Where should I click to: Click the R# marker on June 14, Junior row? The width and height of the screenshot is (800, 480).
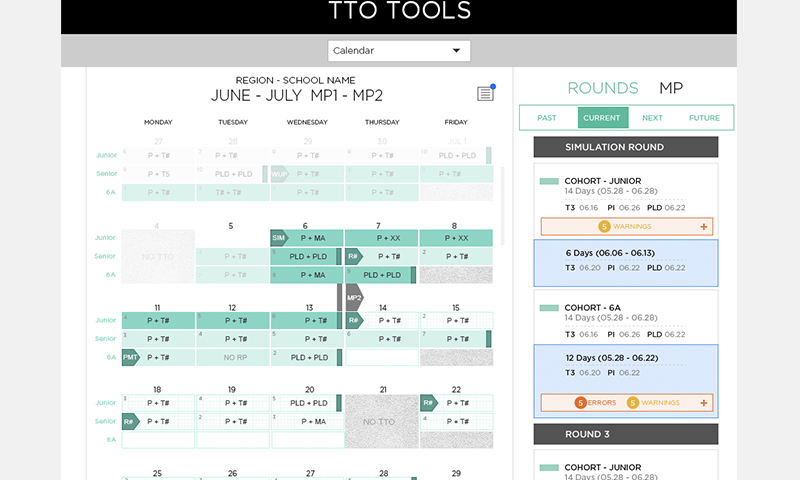354,320
